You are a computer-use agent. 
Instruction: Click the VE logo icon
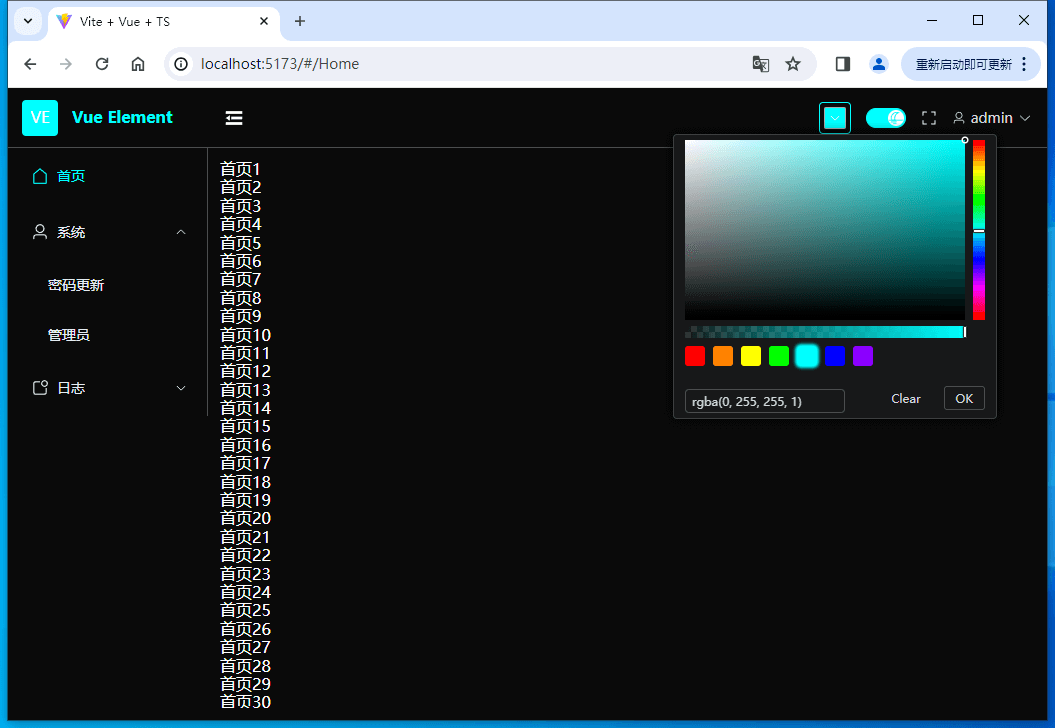pyautogui.click(x=40, y=118)
